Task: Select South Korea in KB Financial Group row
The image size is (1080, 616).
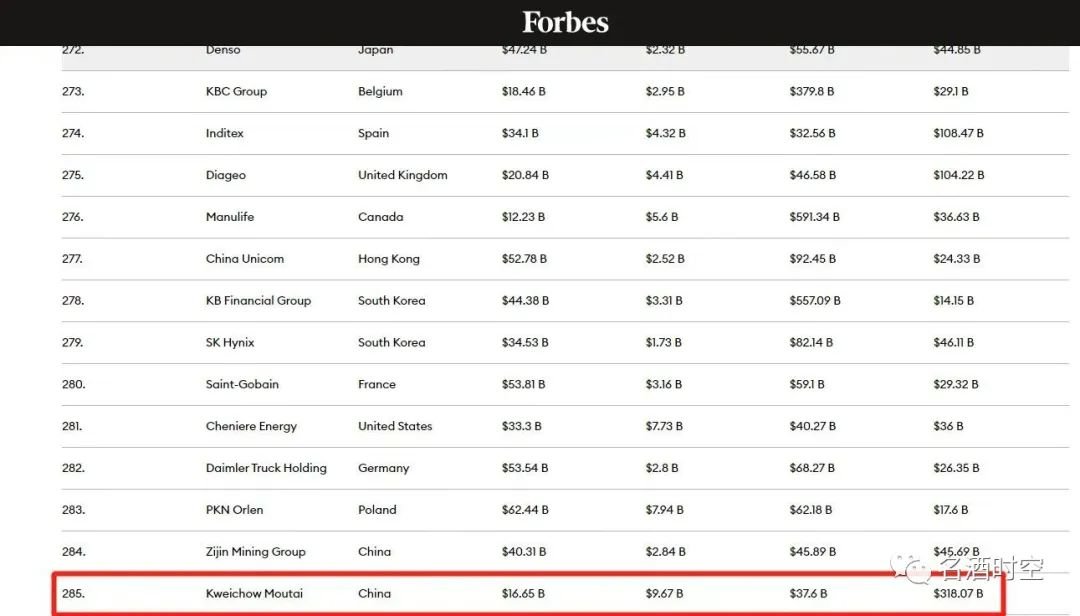Action: pyautogui.click(x=392, y=300)
